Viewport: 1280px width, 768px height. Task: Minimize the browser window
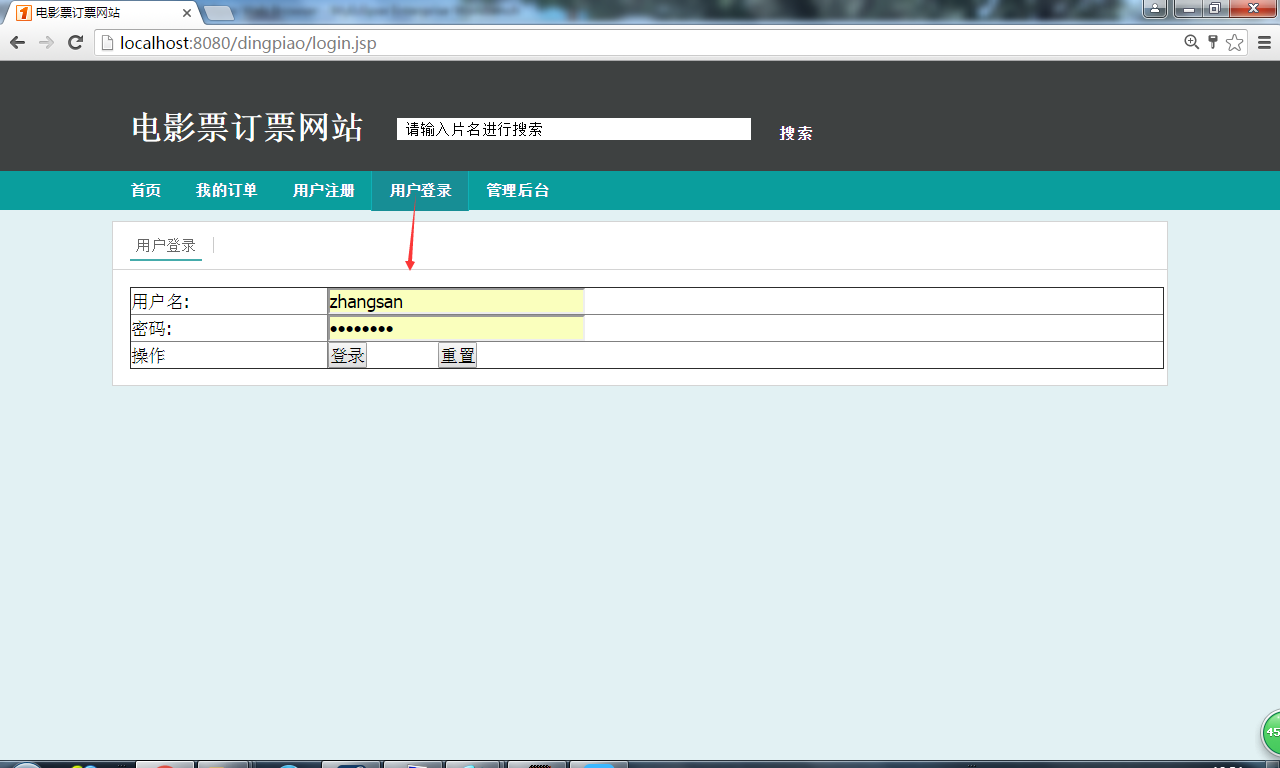coord(1188,9)
